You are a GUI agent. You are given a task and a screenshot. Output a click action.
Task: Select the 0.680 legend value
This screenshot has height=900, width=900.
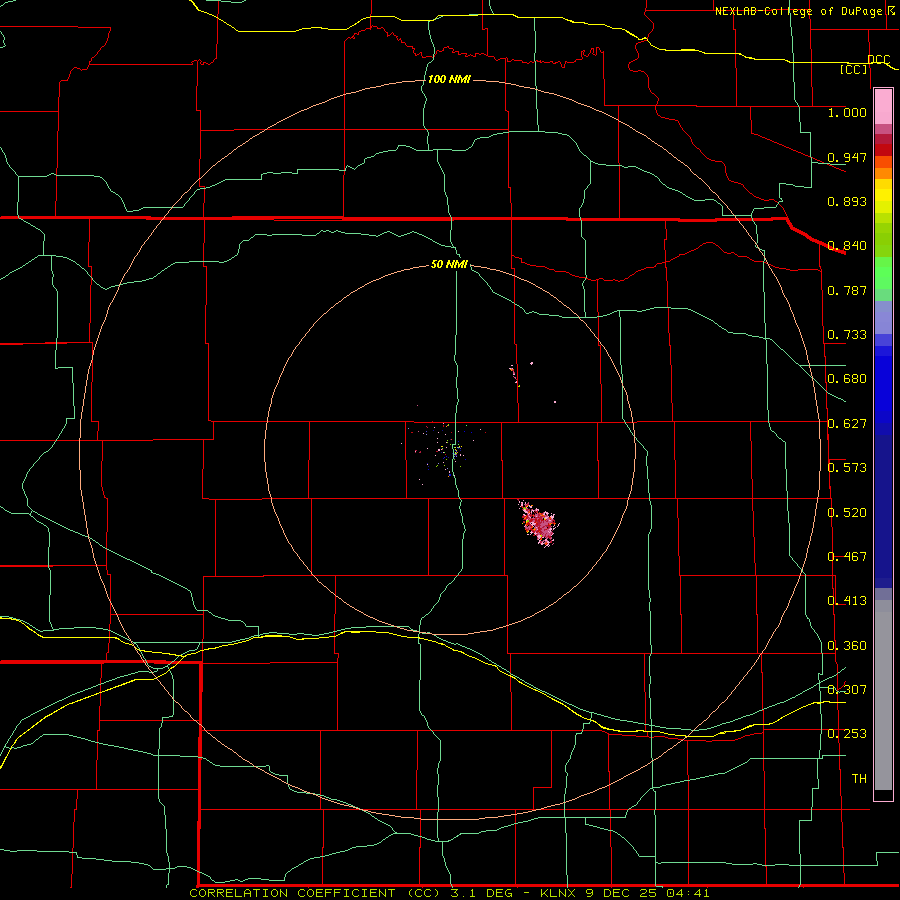coord(847,379)
